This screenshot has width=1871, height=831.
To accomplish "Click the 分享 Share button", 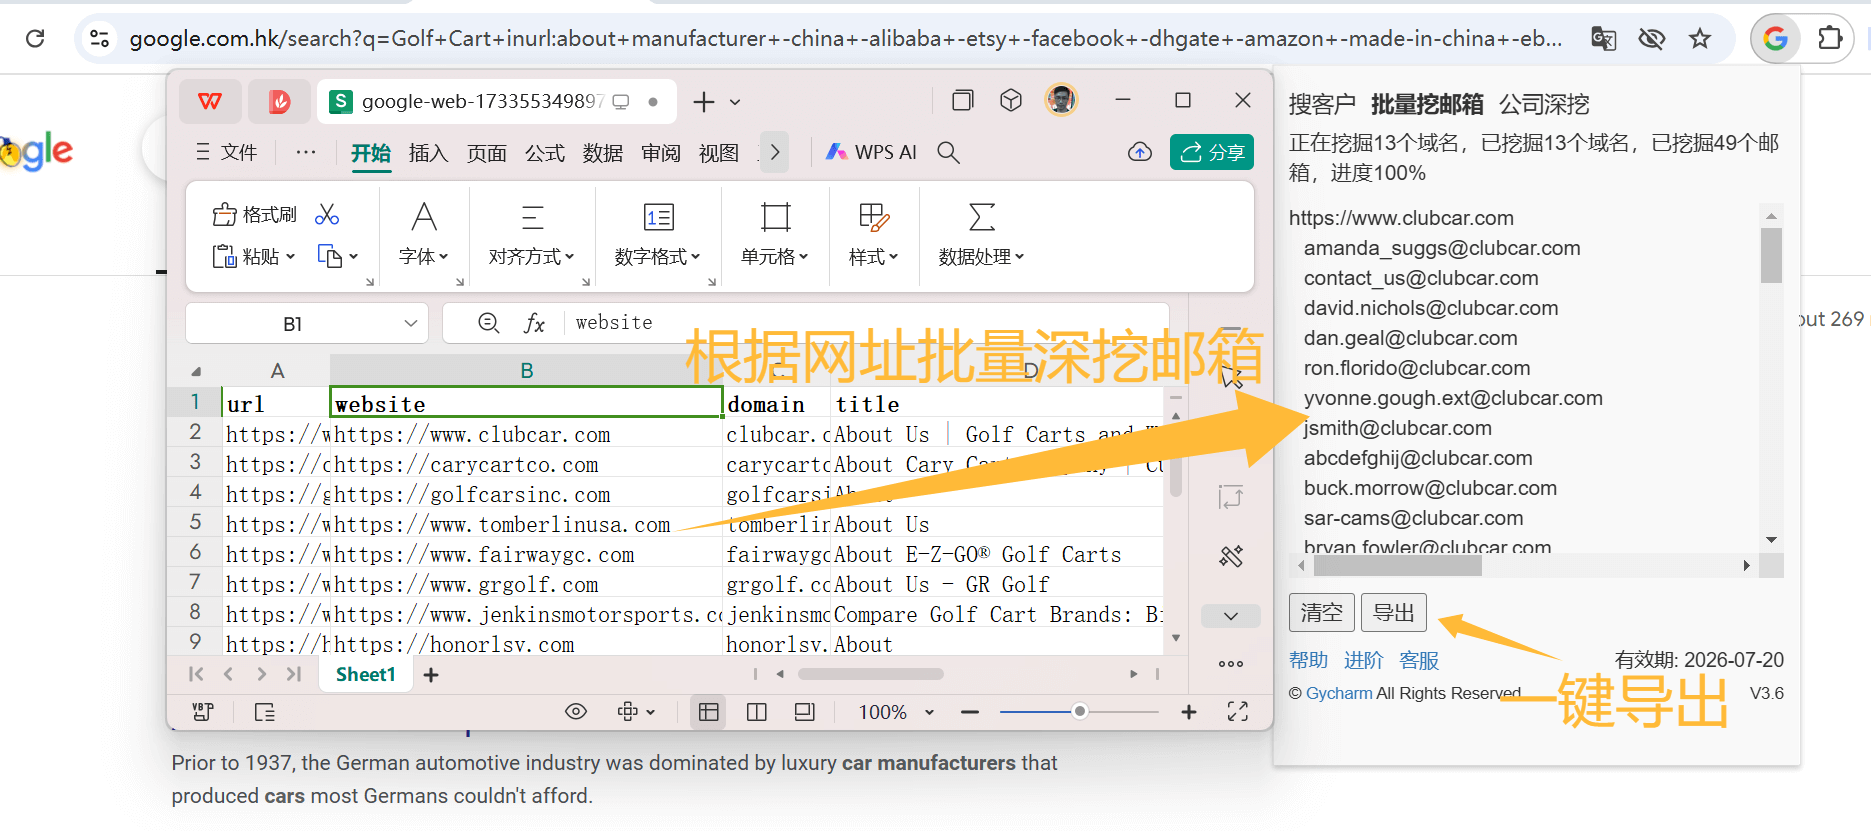I will (x=1212, y=152).
